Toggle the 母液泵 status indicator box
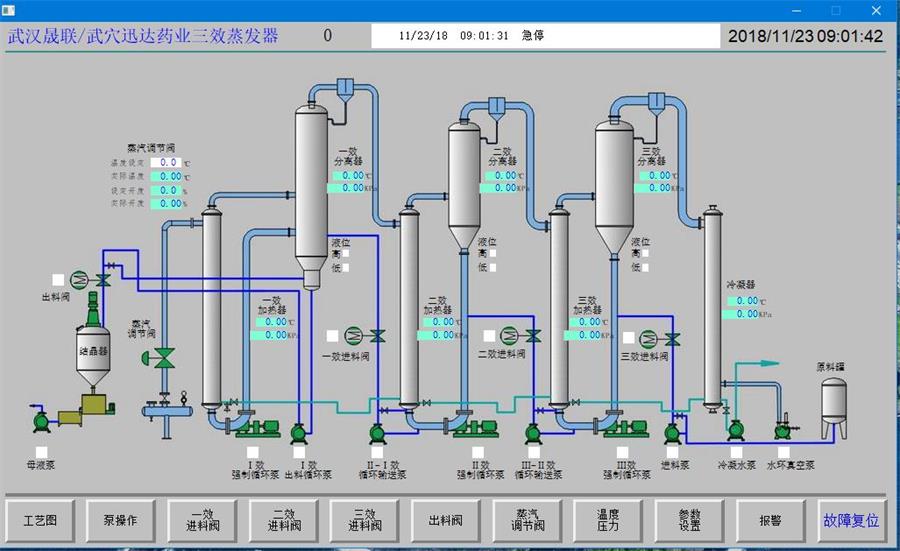The image size is (900, 551). [x=41, y=452]
